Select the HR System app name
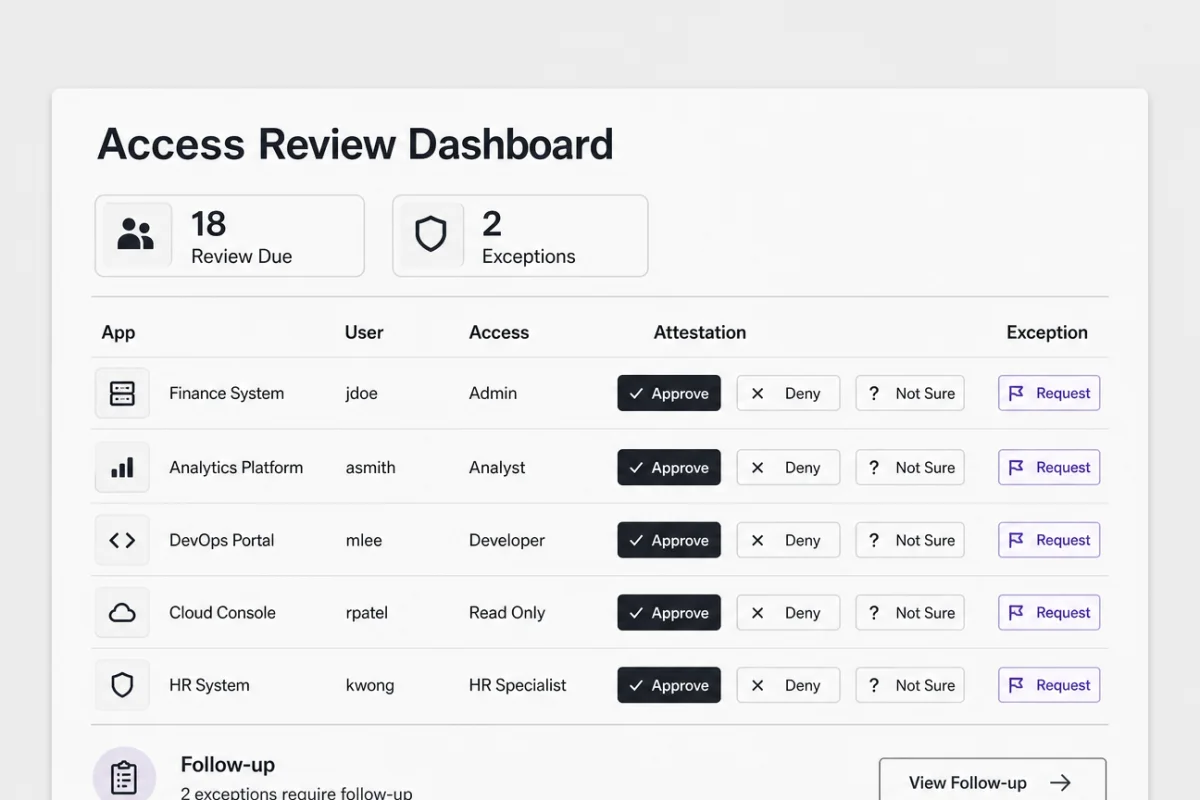1200x800 pixels. pyautogui.click(x=209, y=685)
